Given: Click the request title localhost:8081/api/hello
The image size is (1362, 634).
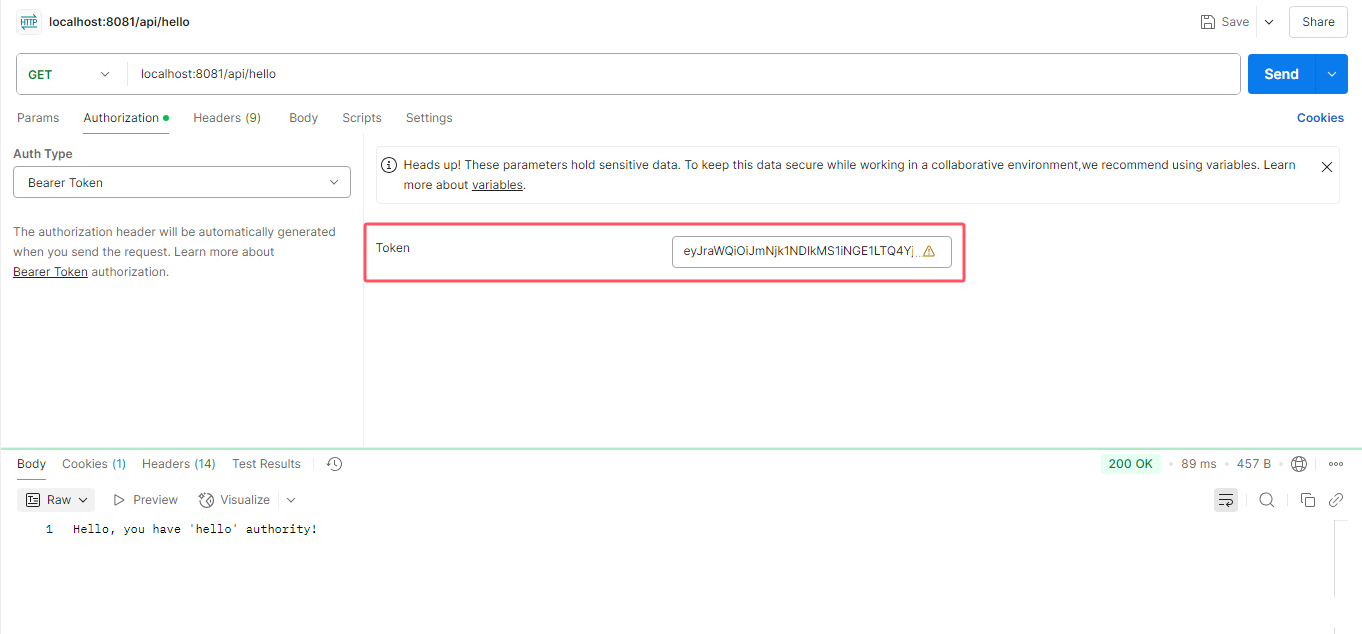Looking at the screenshot, I should pos(119,22).
